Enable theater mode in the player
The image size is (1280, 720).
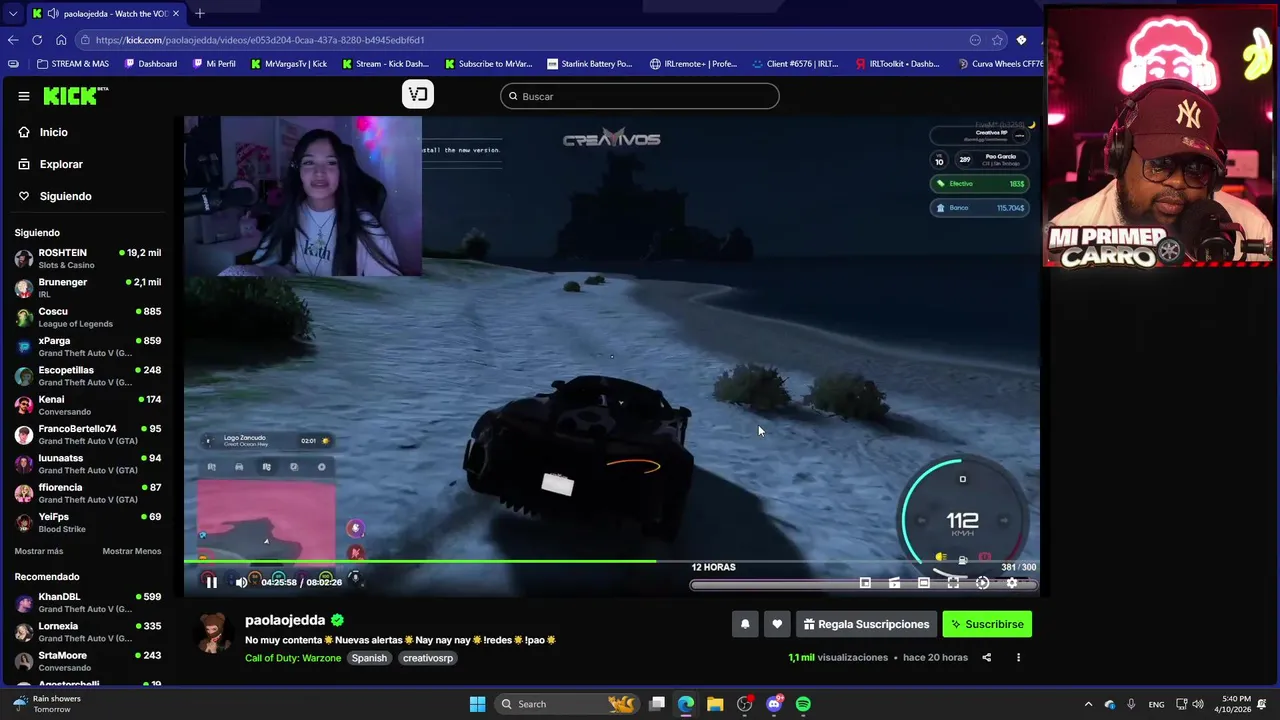click(924, 583)
